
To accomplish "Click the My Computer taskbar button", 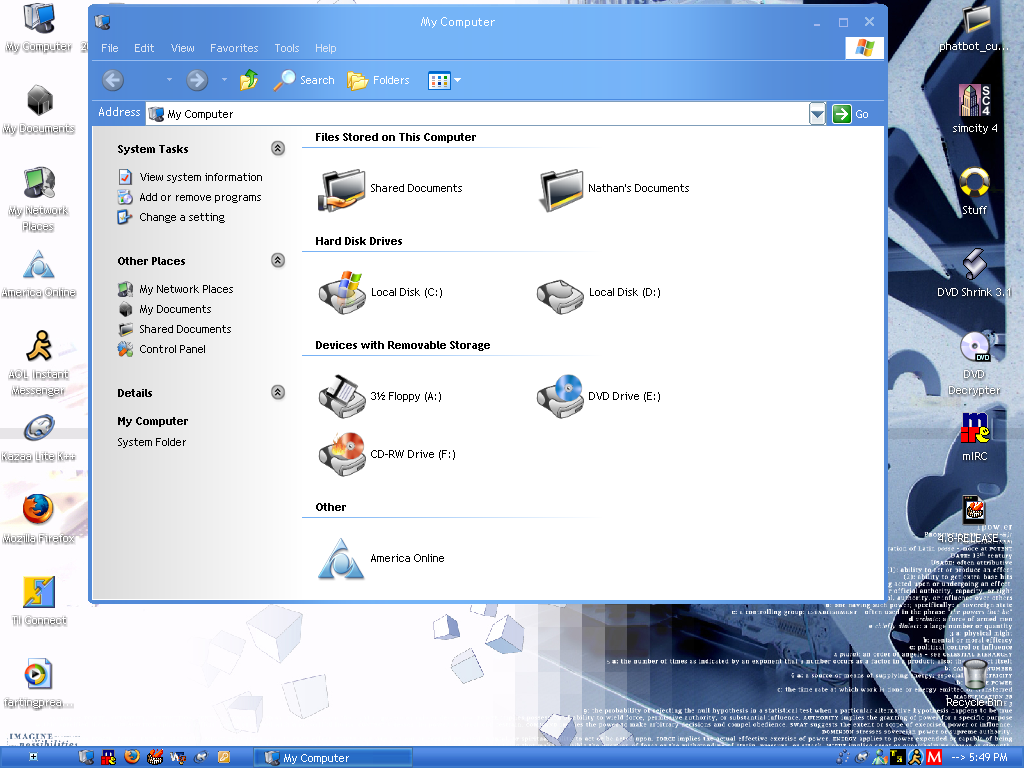I will point(332,758).
